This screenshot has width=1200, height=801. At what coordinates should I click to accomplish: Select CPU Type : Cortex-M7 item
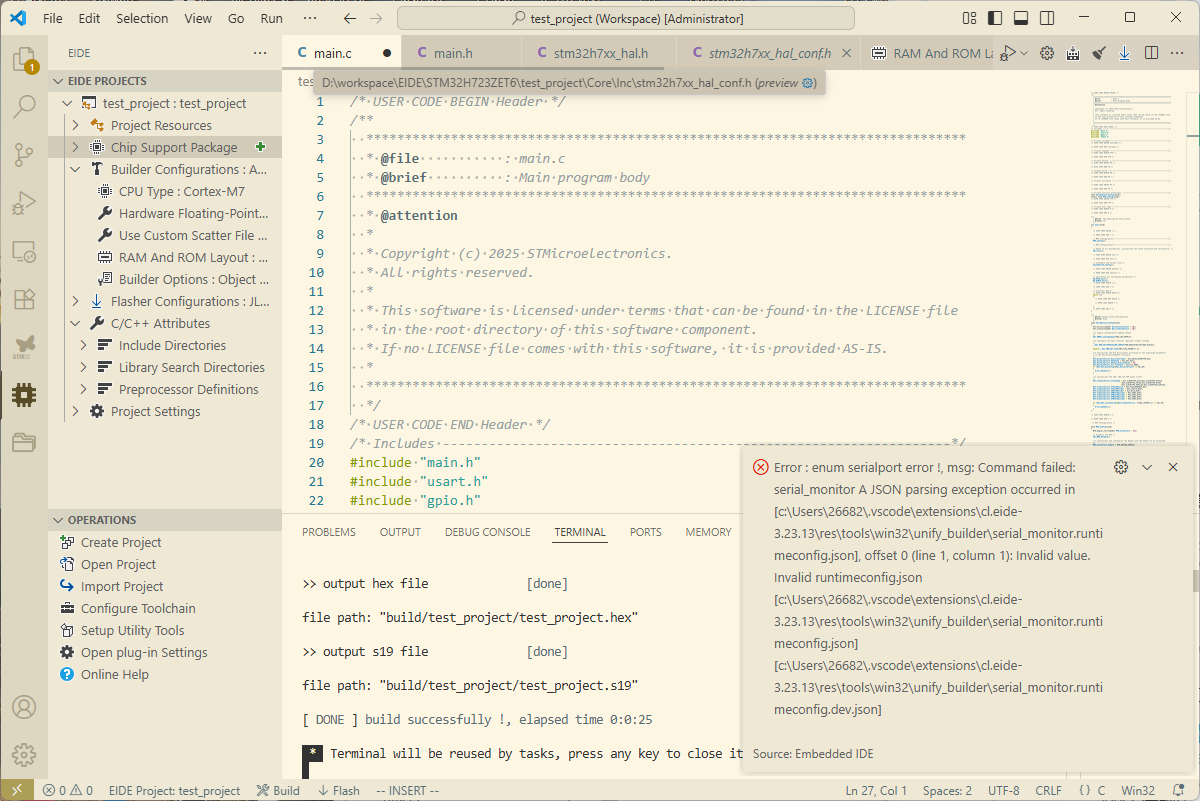point(182,191)
